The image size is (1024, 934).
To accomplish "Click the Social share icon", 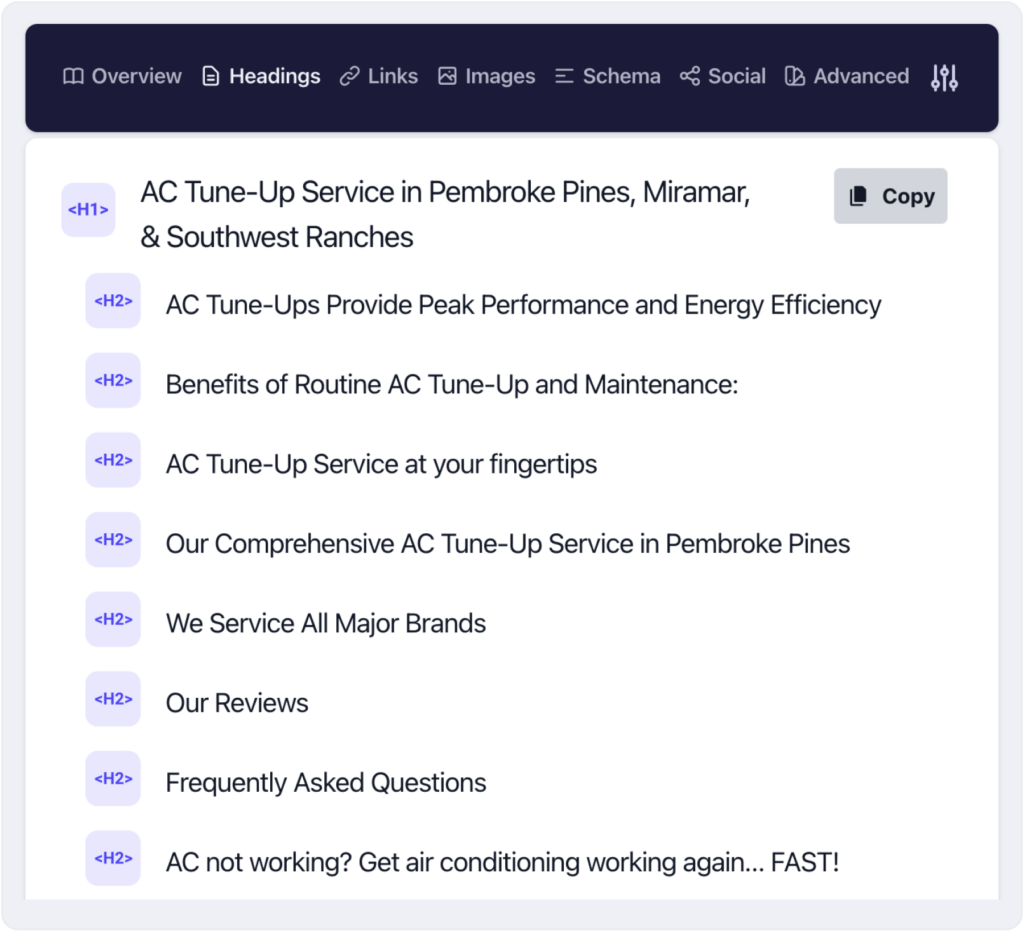I will (x=689, y=75).
